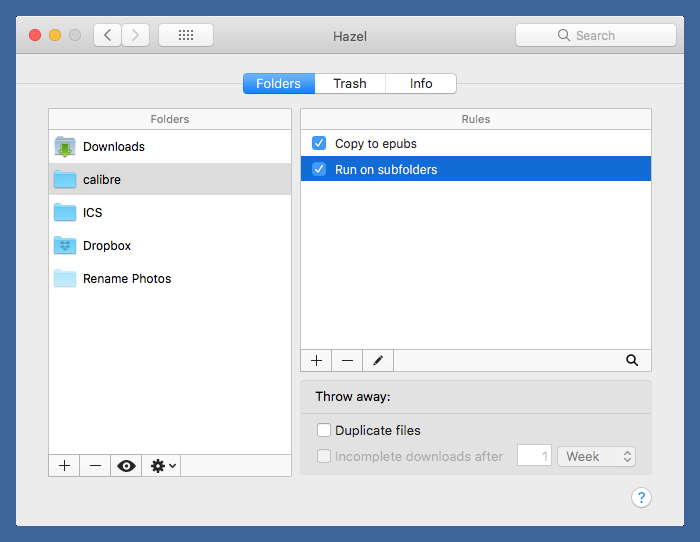Edit rule using the pencil icon

coord(378,360)
